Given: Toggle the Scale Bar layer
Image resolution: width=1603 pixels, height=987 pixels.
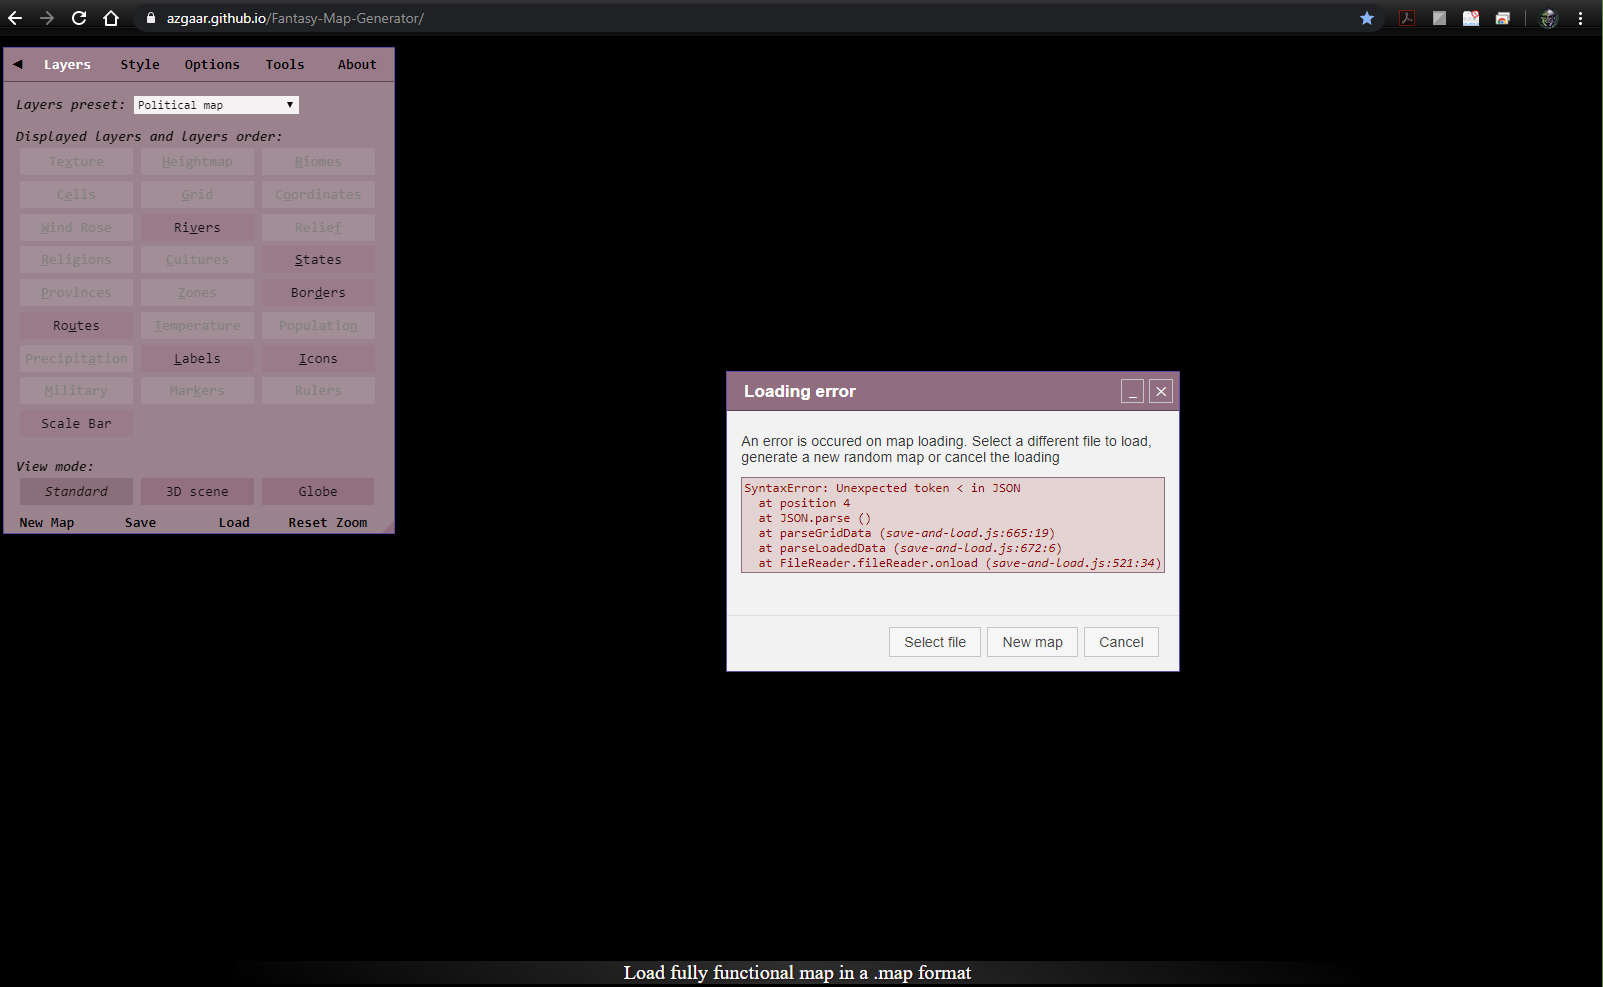Looking at the screenshot, I should tap(76, 424).
